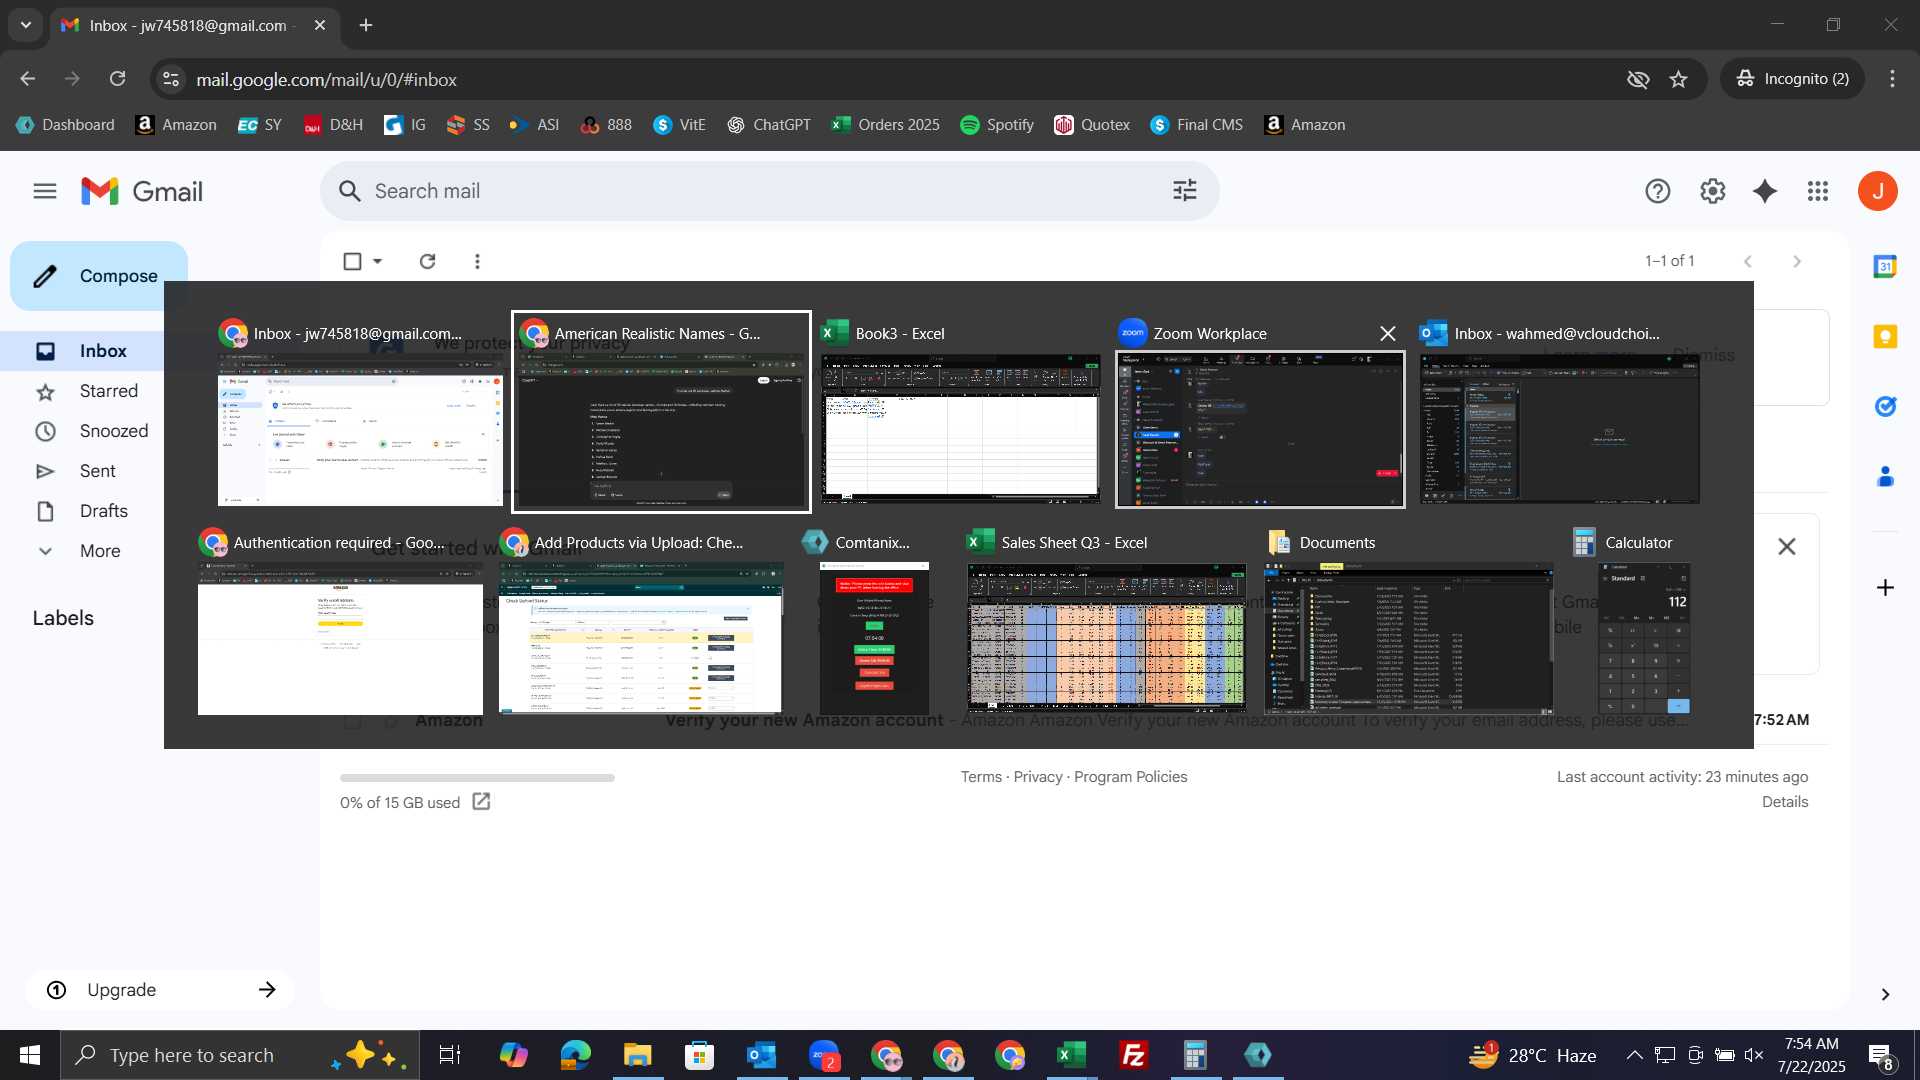Open the Chrome three-dot menu
1920x1080 pixels.
pos(1892,79)
